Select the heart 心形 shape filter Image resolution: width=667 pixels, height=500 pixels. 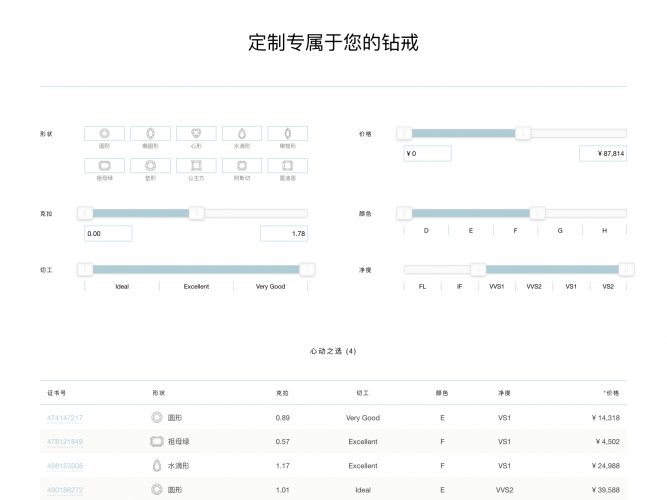click(196, 134)
